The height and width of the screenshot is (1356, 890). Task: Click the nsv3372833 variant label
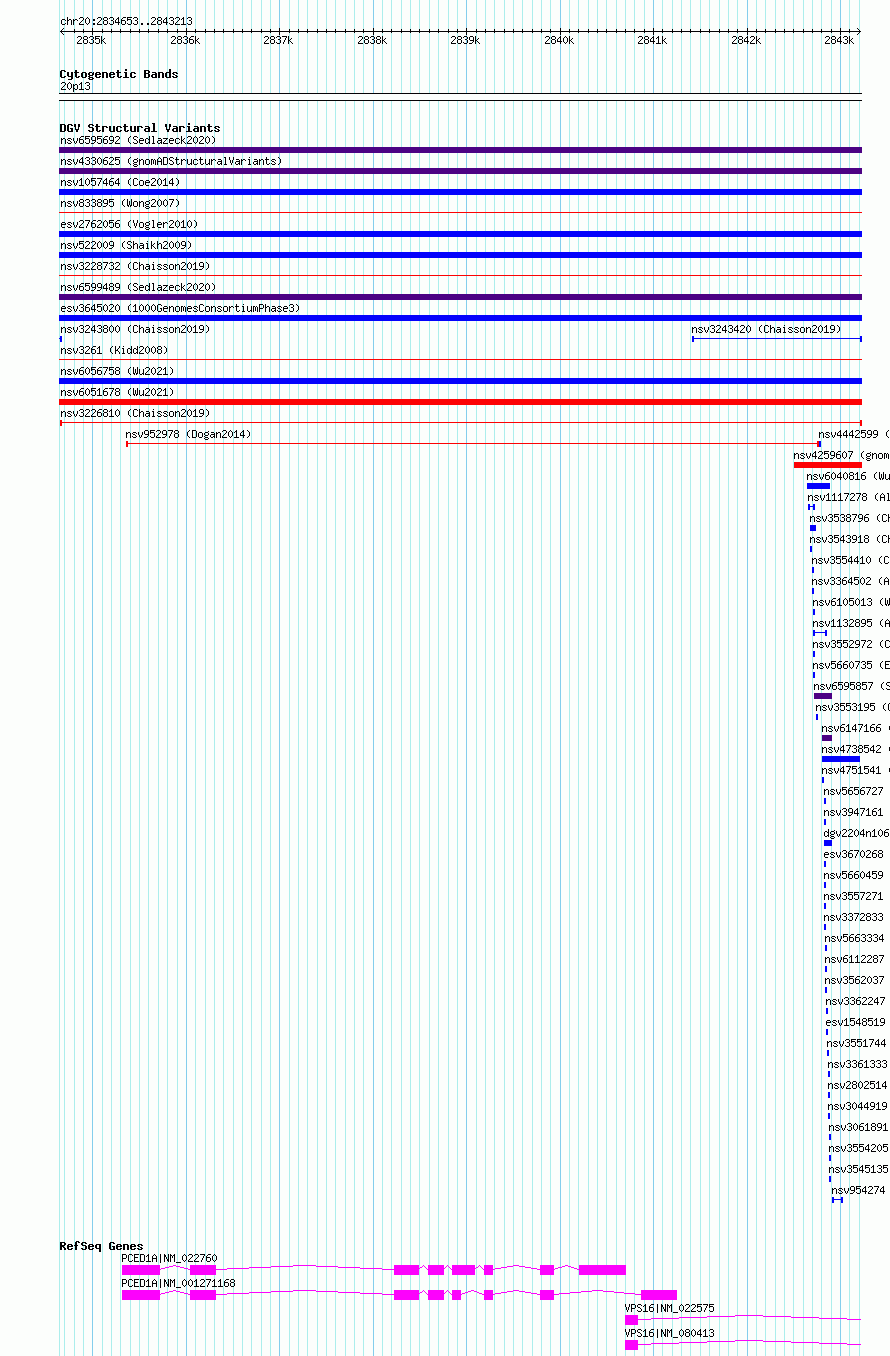pyautogui.click(x=854, y=917)
